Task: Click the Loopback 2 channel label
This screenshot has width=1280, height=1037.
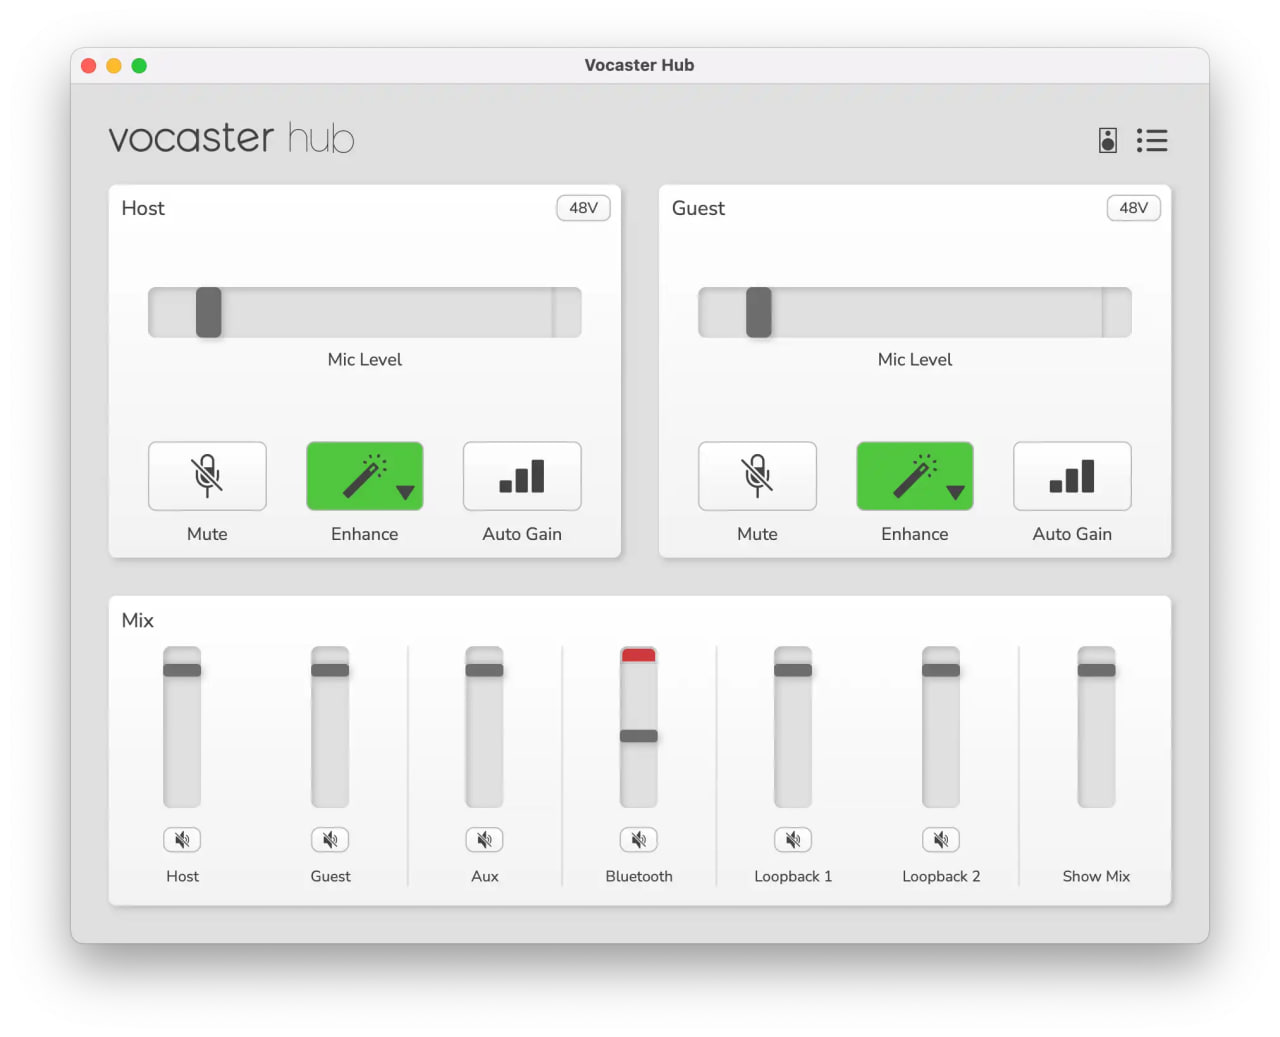Action: point(941,876)
